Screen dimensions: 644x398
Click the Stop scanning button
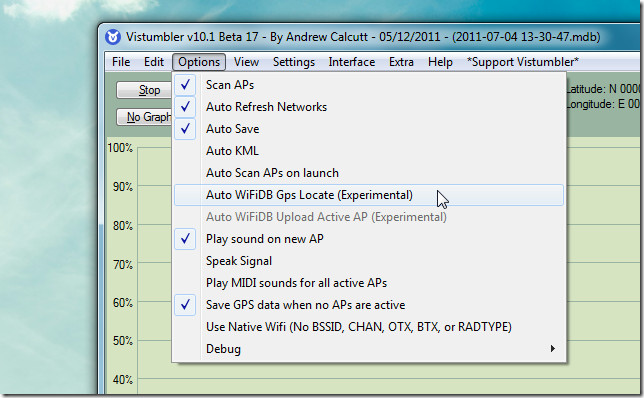point(144,90)
